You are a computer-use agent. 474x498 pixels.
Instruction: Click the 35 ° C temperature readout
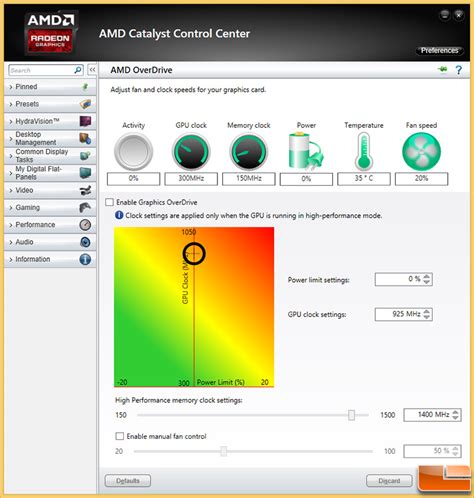(x=364, y=179)
